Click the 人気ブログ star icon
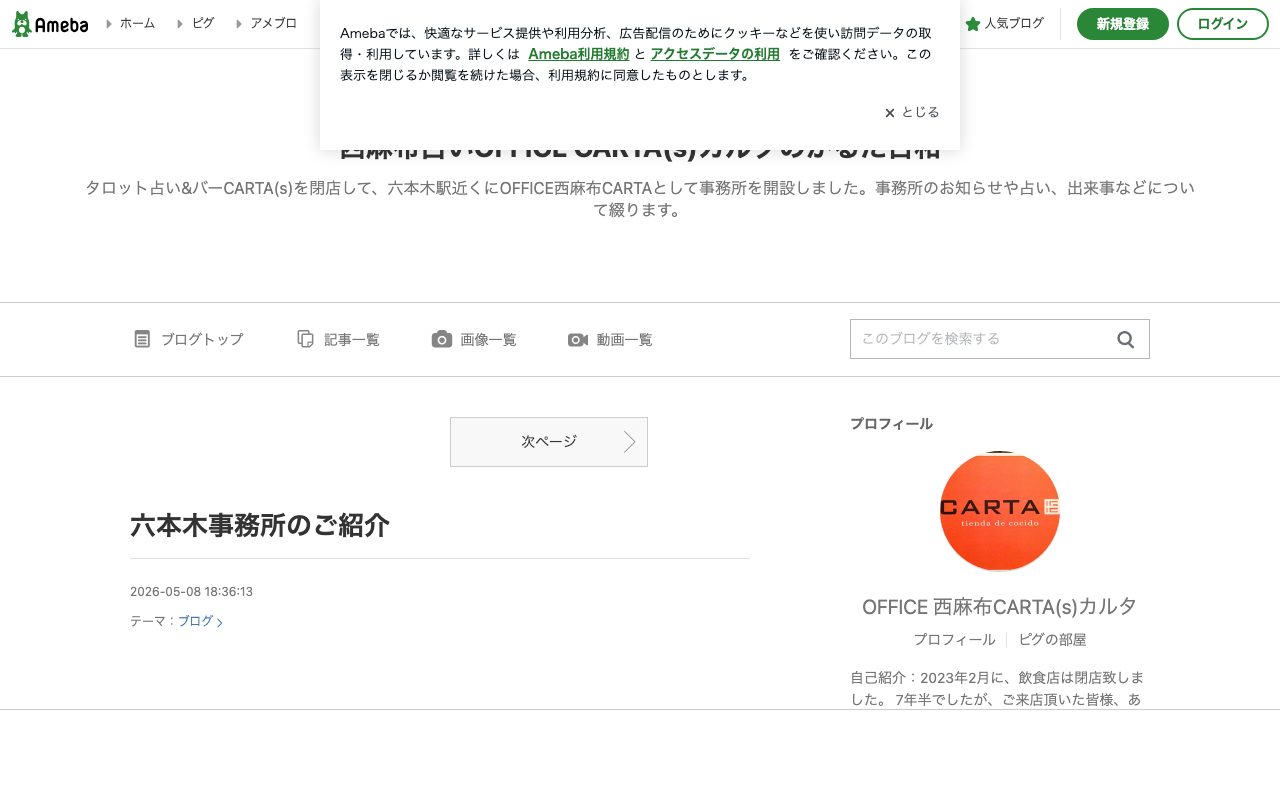The height and width of the screenshot is (800, 1280). pos(973,24)
